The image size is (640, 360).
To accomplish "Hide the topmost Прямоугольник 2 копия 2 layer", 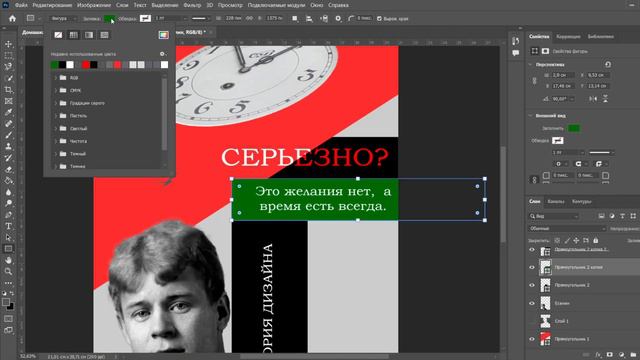I will pyautogui.click(x=531, y=250).
